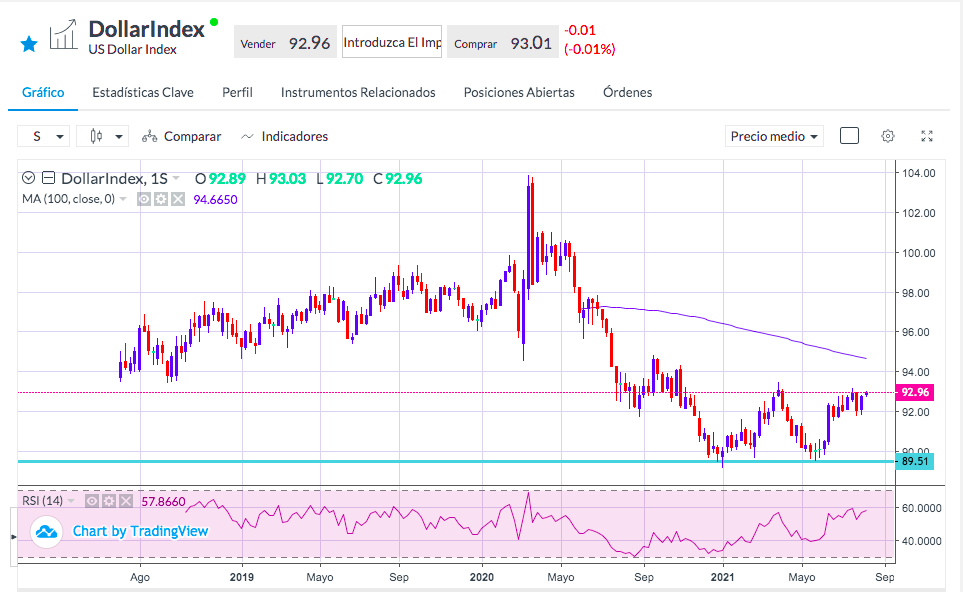Click the Comparar compare symbols button
Image resolution: width=963 pixels, height=592 pixels.
181,136
